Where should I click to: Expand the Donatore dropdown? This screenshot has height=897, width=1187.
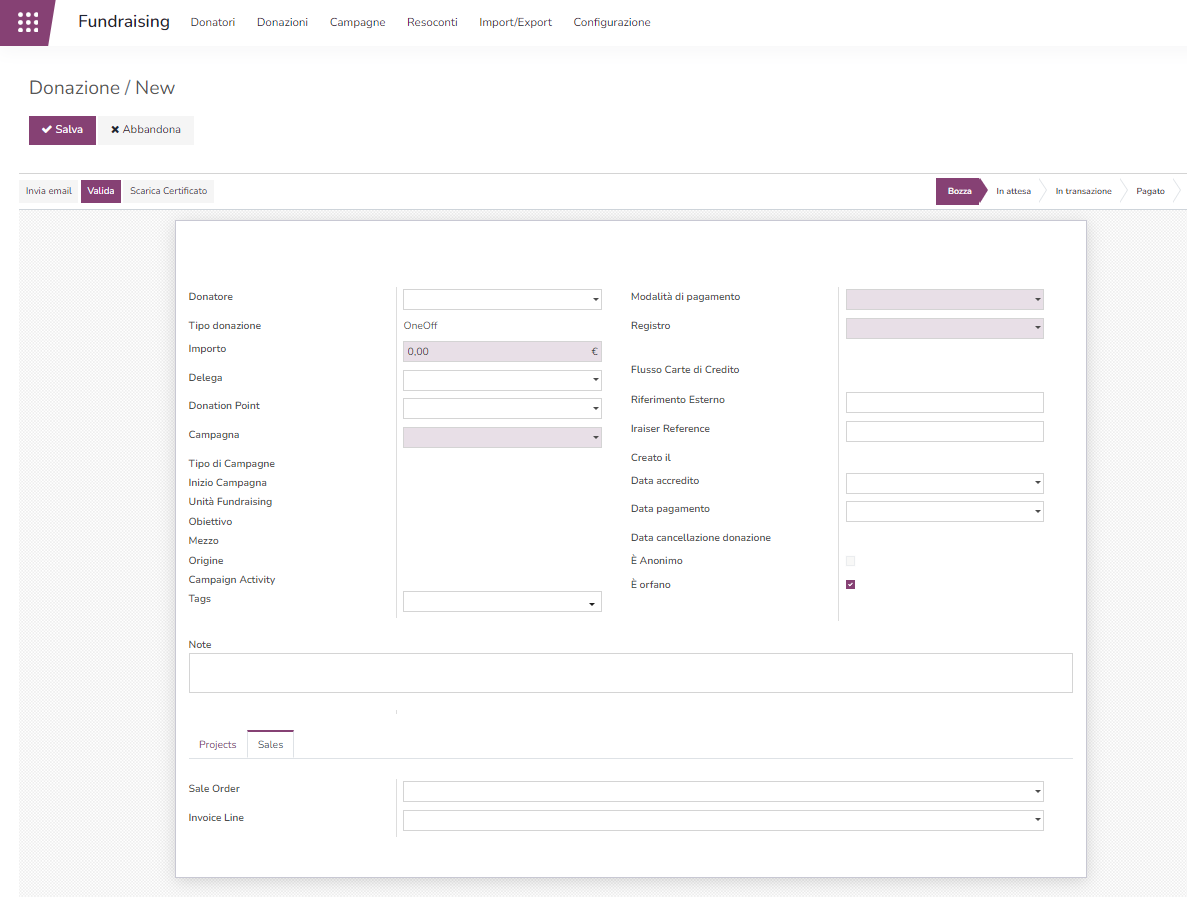click(x=596, y=300)
